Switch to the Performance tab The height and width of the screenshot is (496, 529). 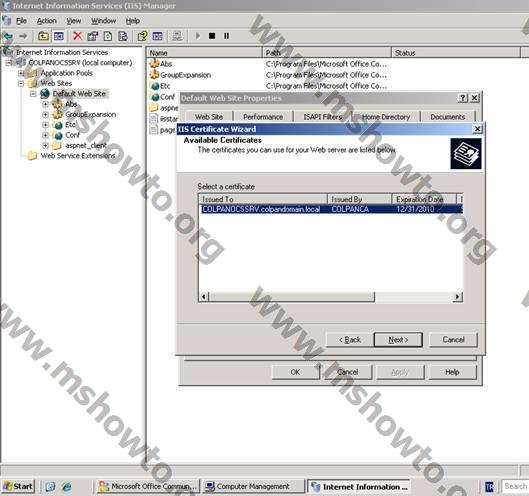[x=263, y=117]
